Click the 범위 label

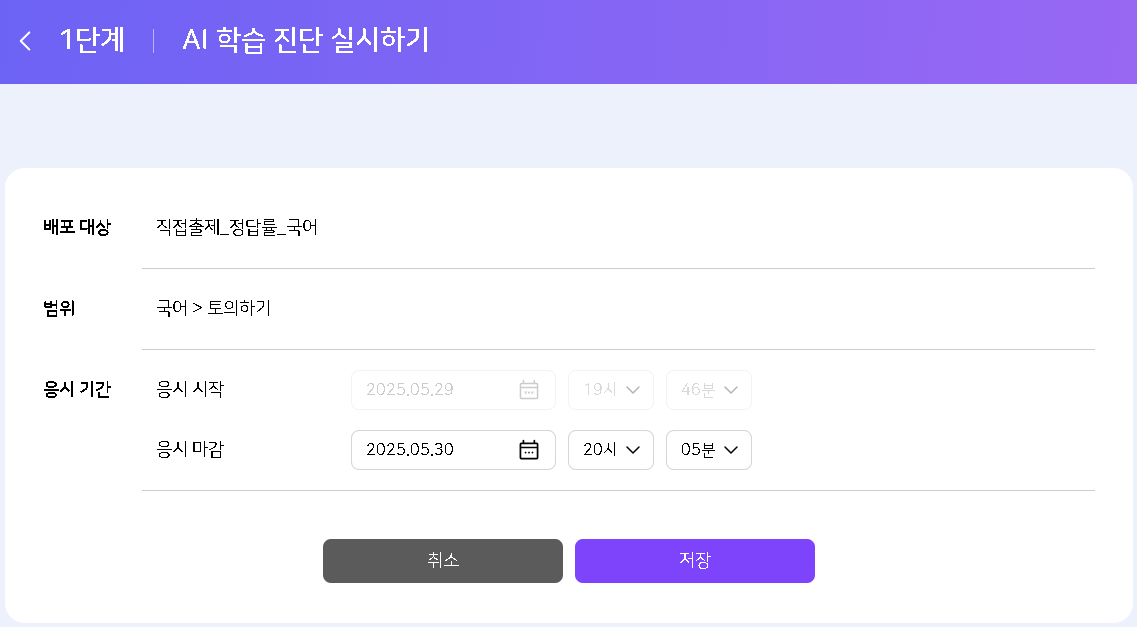pyautogui.click(x=60, y=308)
